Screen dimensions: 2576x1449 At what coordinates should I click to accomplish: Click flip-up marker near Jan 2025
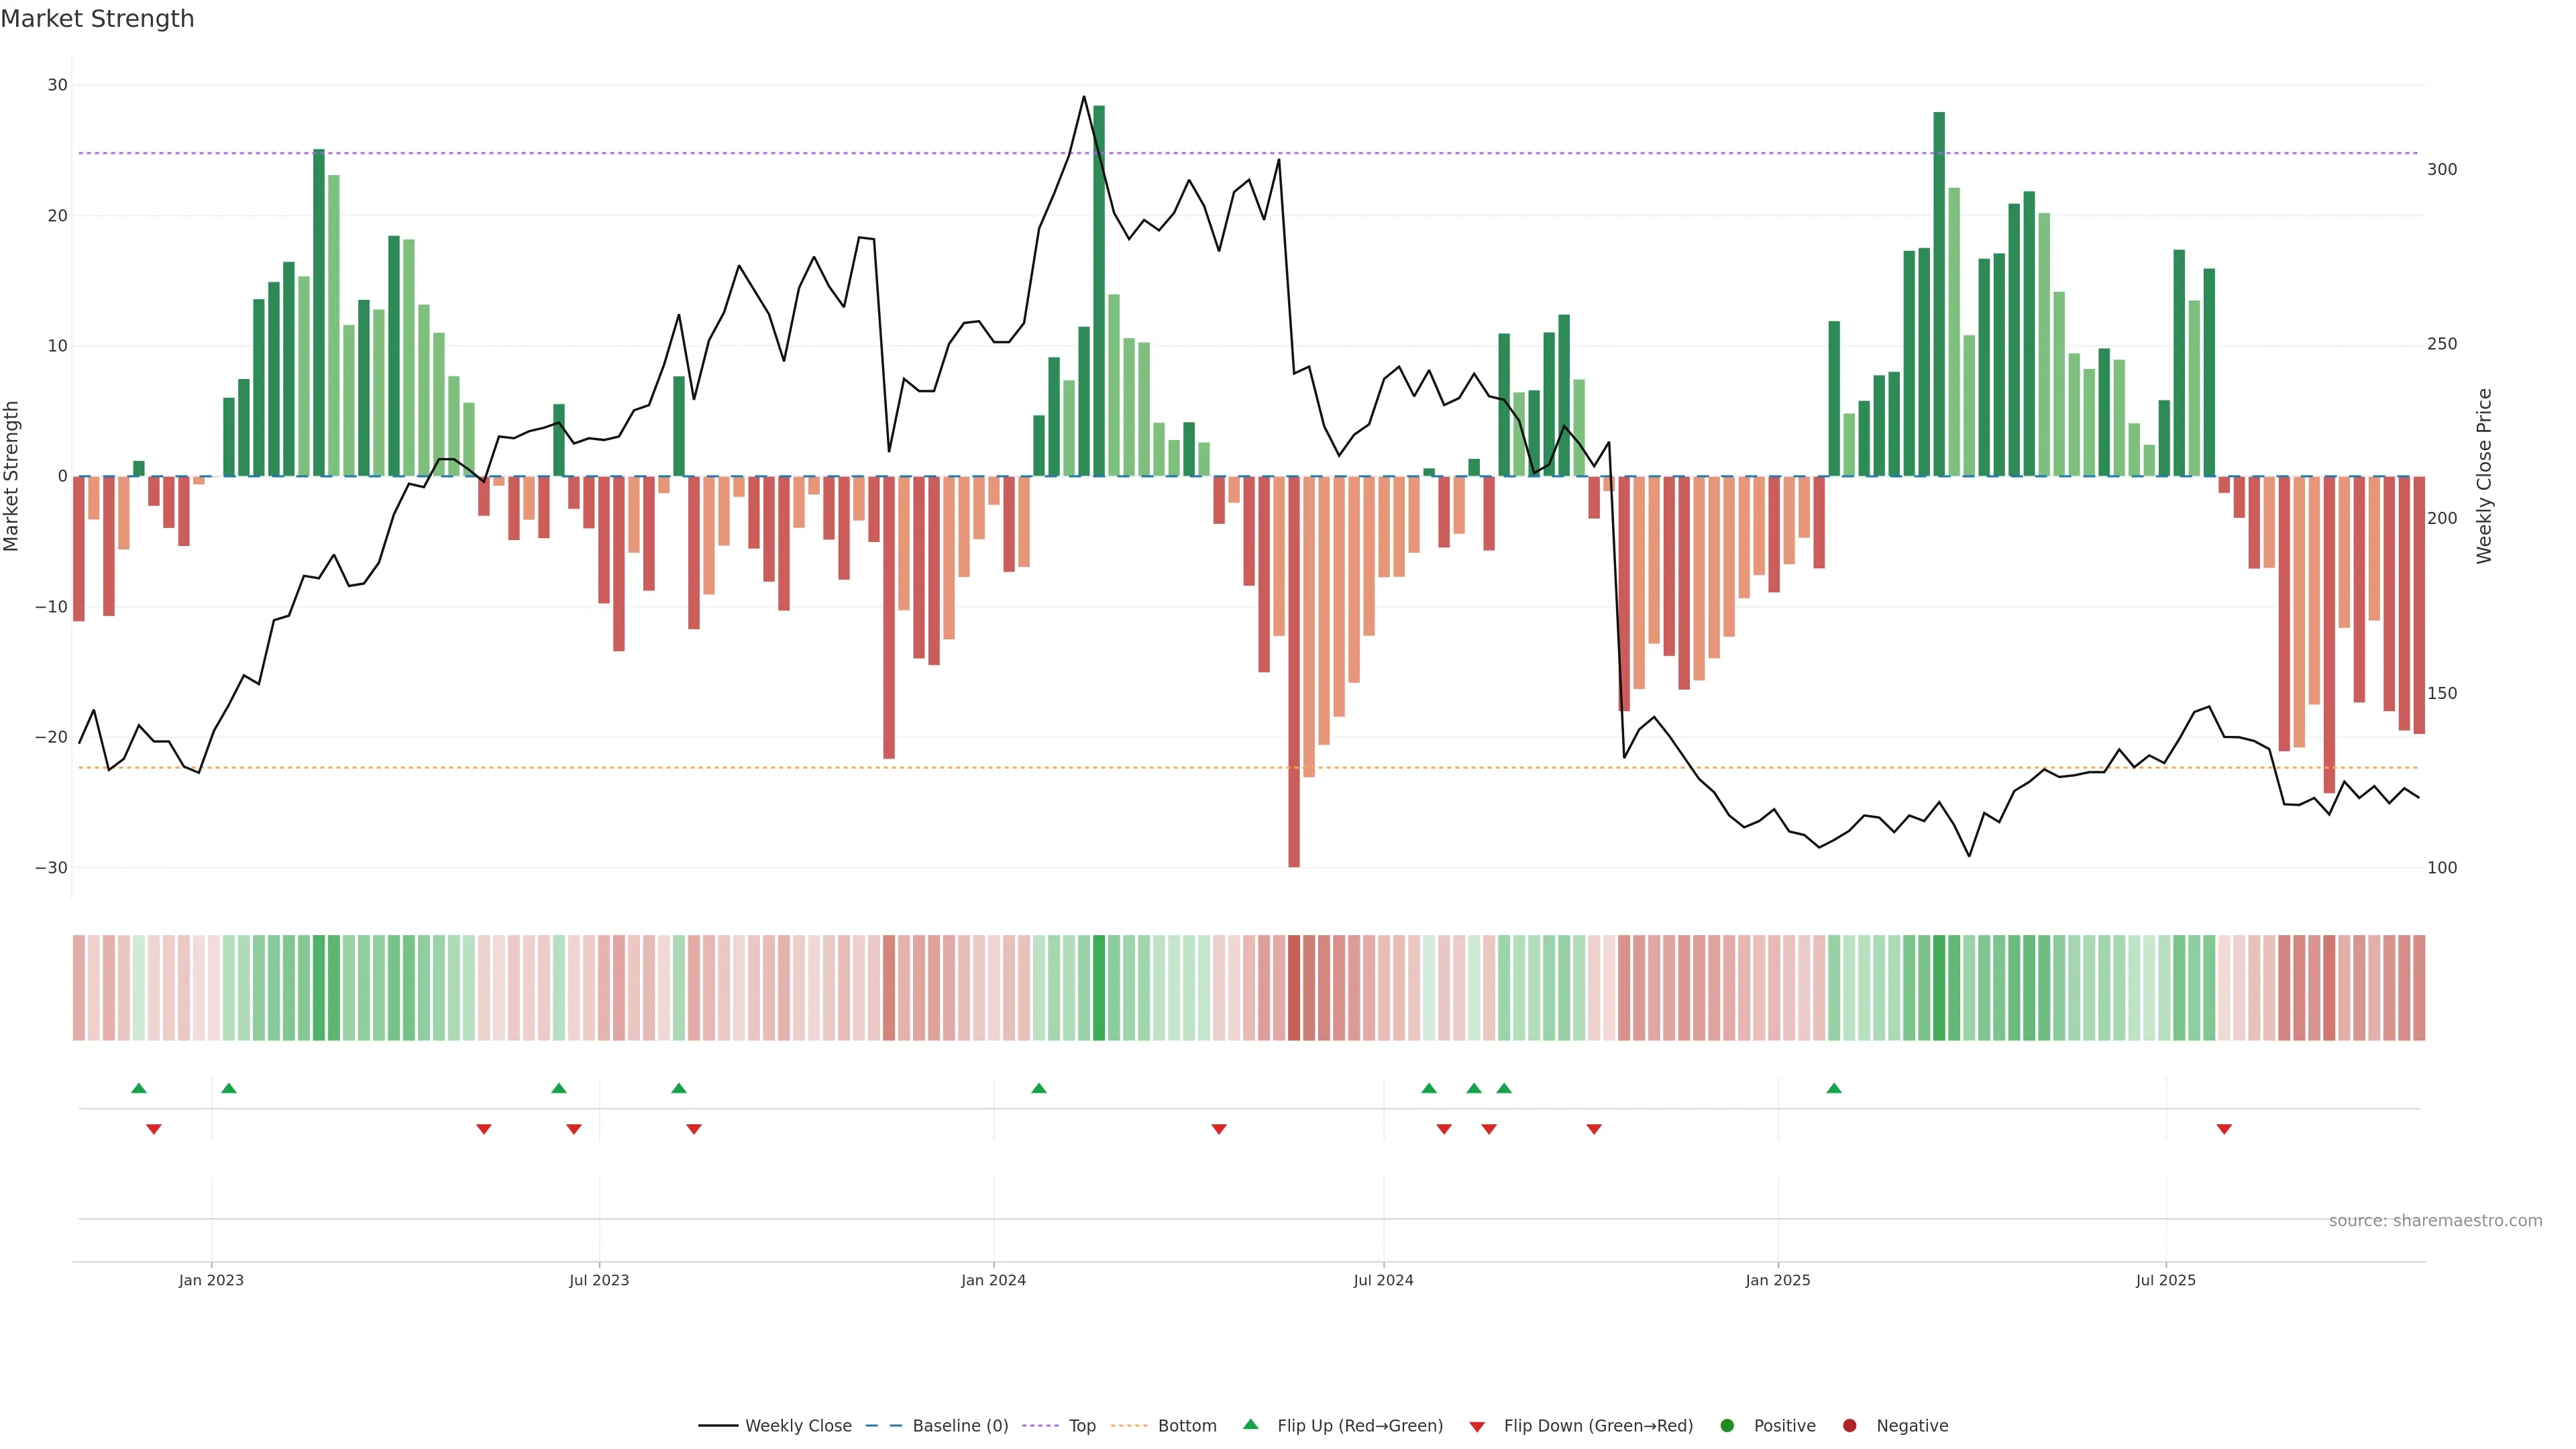tap(1834, 1088)
